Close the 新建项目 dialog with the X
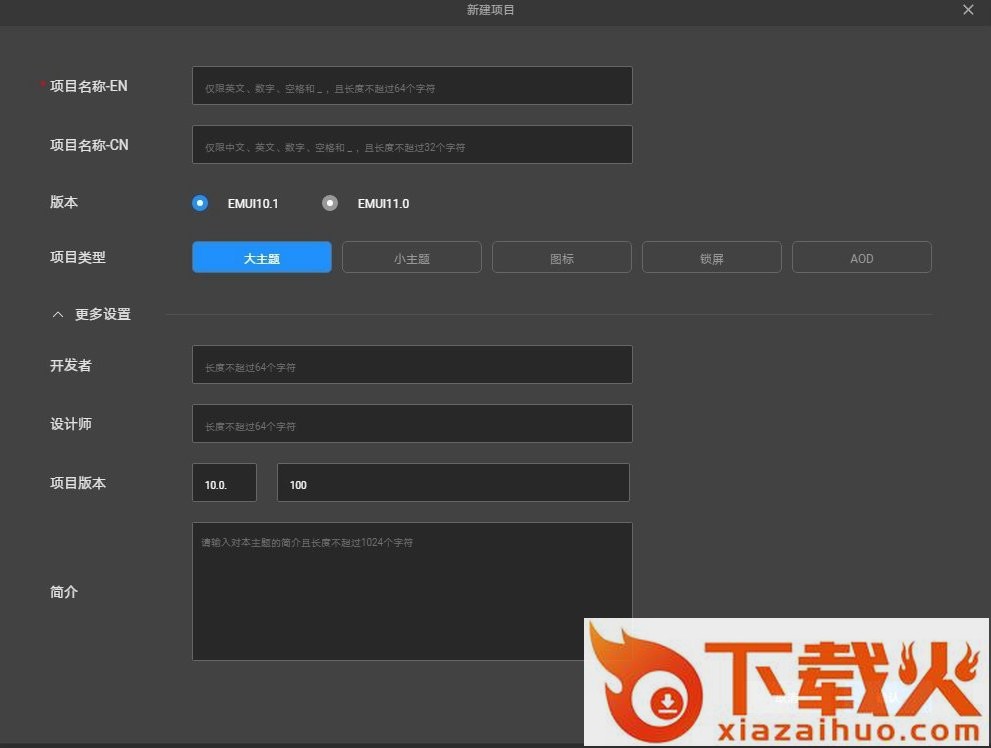The height and width of the screenshot is (748, 991). point(968,10)
